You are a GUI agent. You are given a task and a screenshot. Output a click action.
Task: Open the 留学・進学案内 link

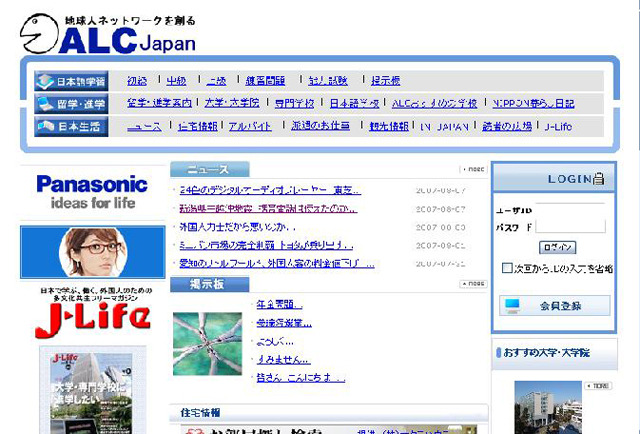click(159, 103)
